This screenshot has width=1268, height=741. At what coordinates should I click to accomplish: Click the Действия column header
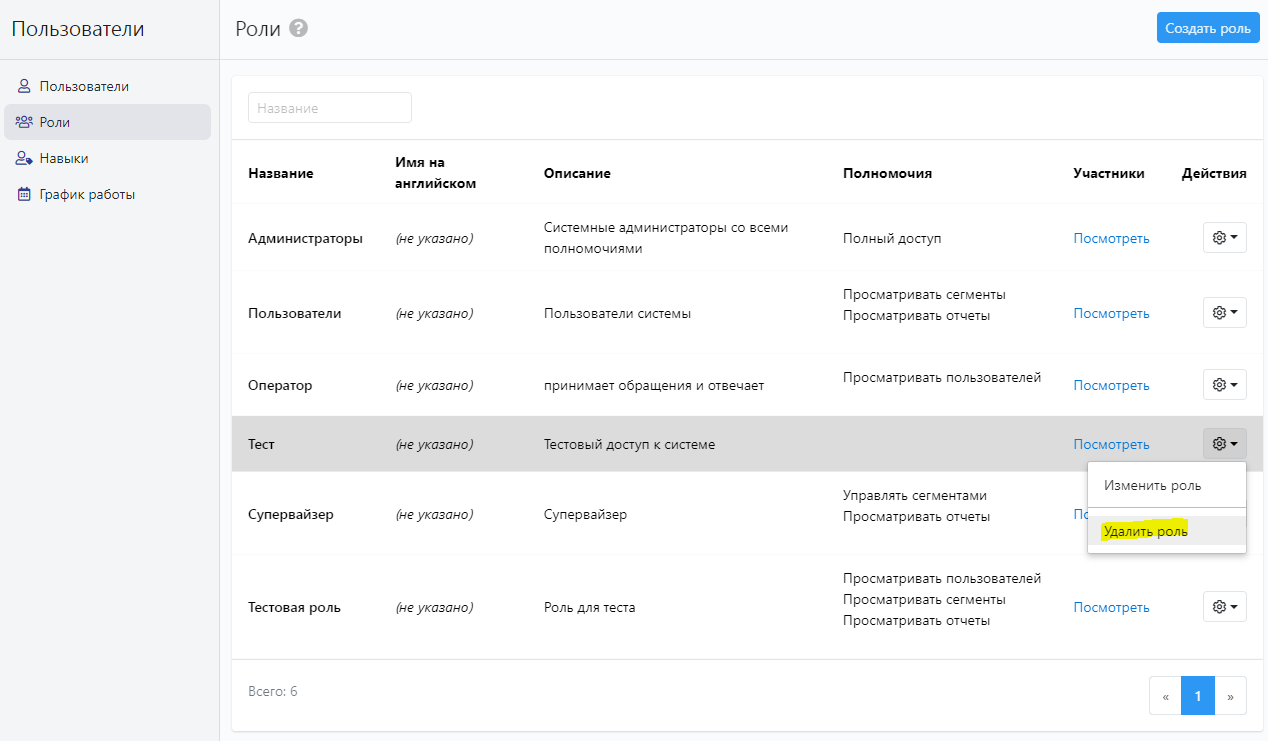point(1214,173)
